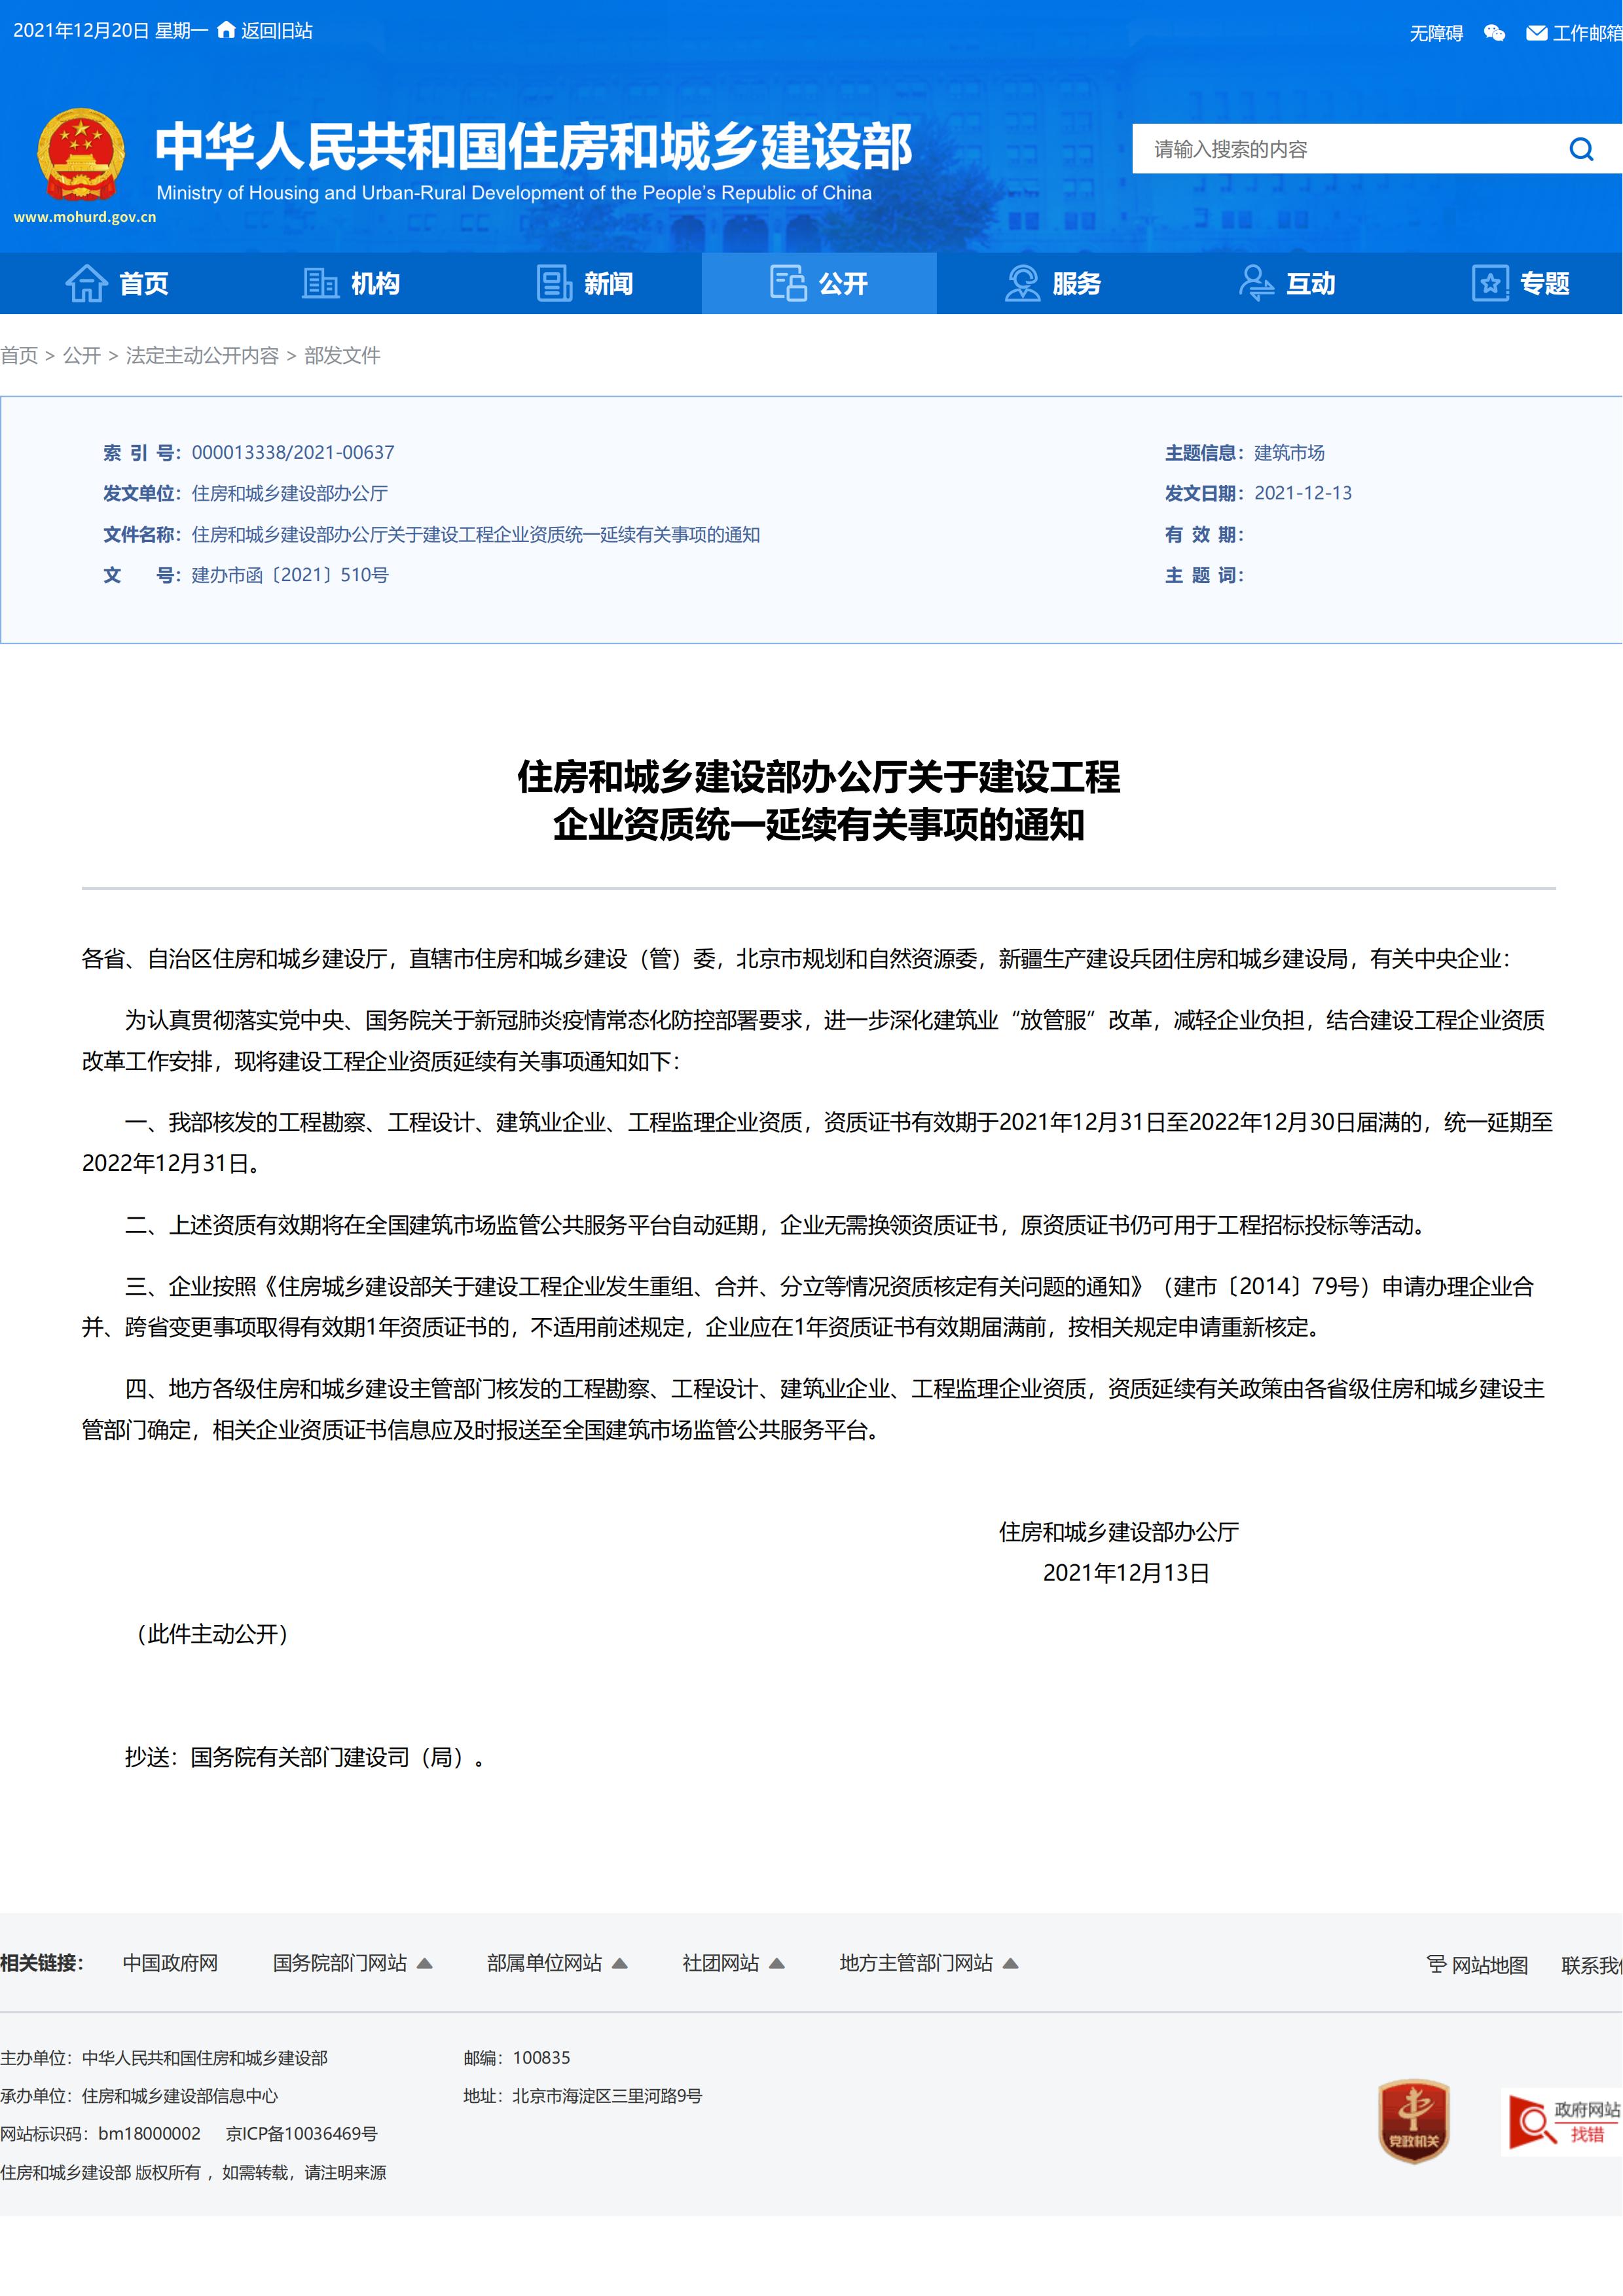Open the 服务 navigation tab
Viewport: 1623px width, 2296px height.
(x=1053, y=283)
